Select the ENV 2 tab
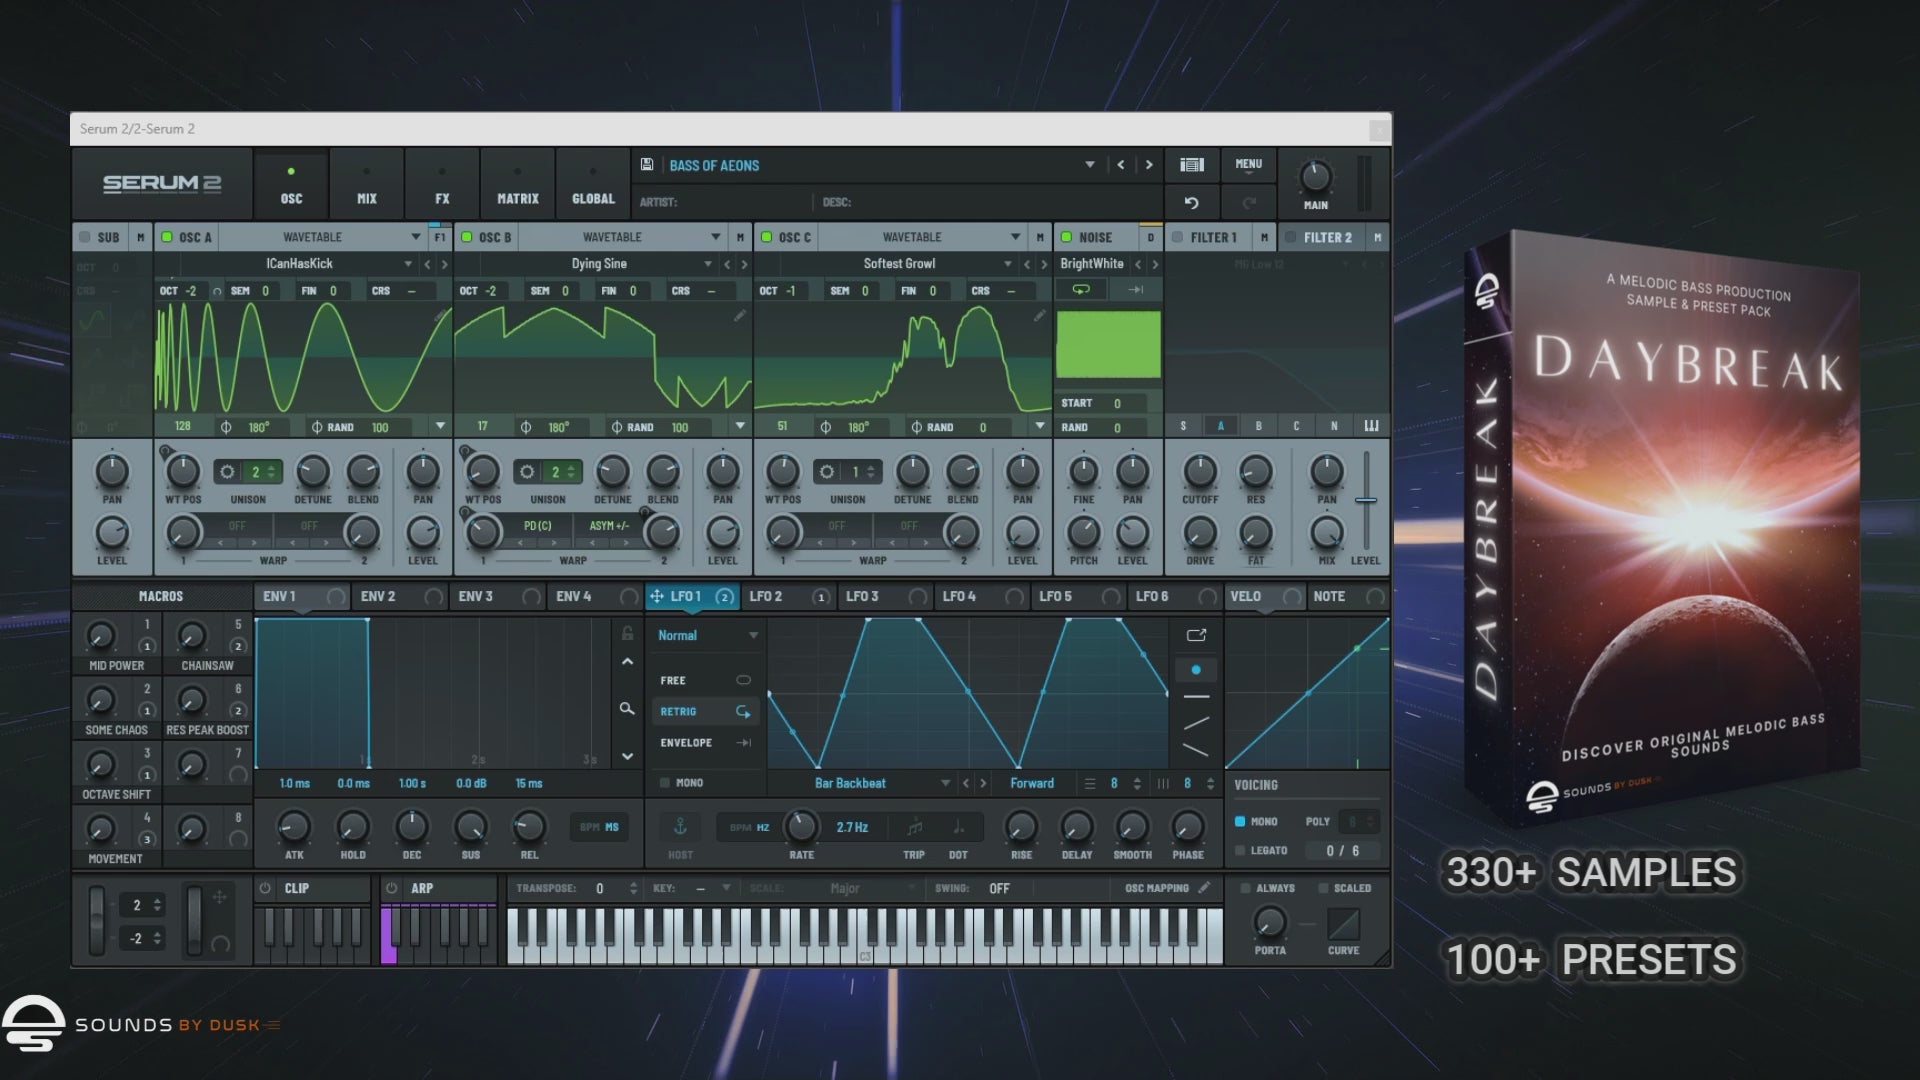Image resolution: width=1920 pixels, height=1080 pixels. [378, 596]
